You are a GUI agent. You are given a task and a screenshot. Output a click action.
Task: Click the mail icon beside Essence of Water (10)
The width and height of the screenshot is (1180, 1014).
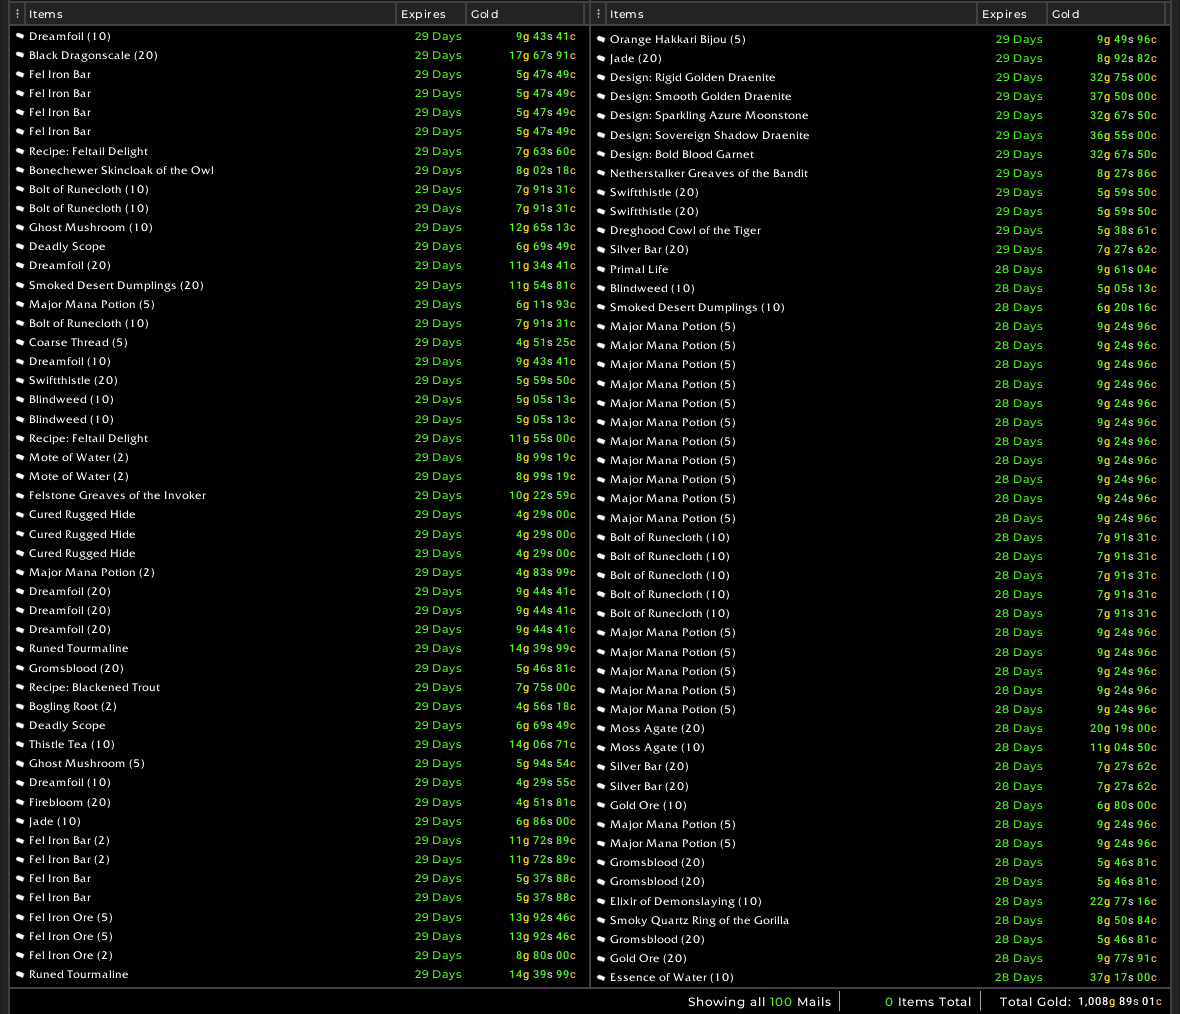tap(601, 978)
